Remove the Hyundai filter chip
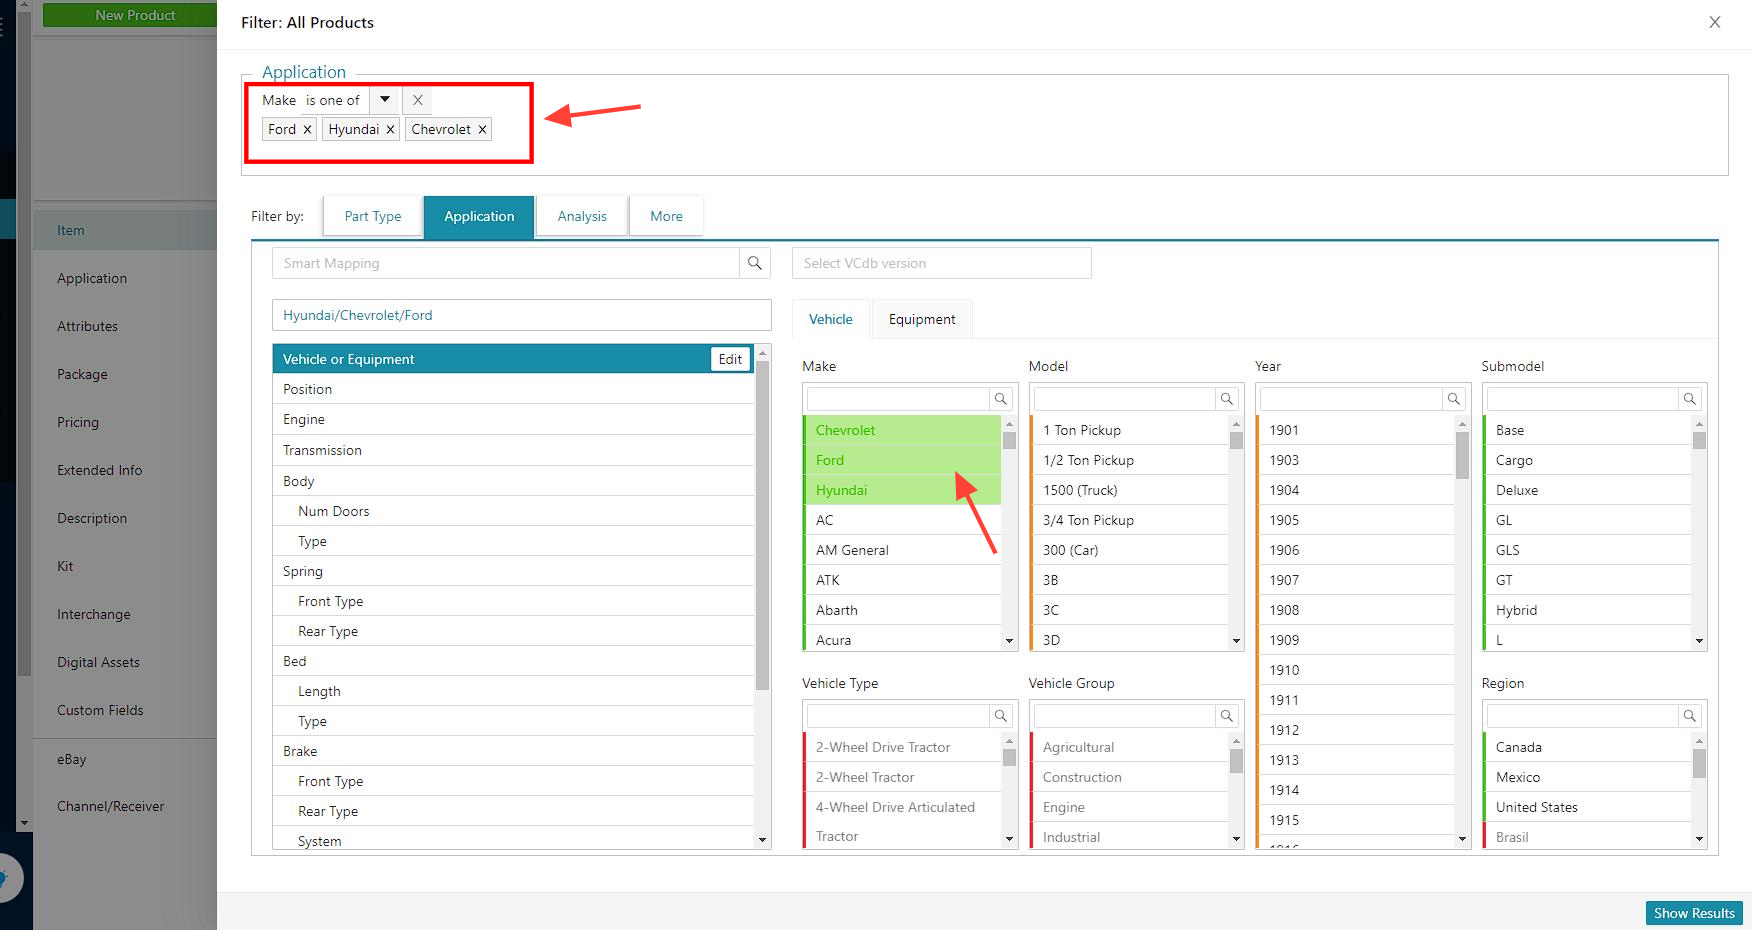The image size is (1752, 930). (x=390, y=129)
